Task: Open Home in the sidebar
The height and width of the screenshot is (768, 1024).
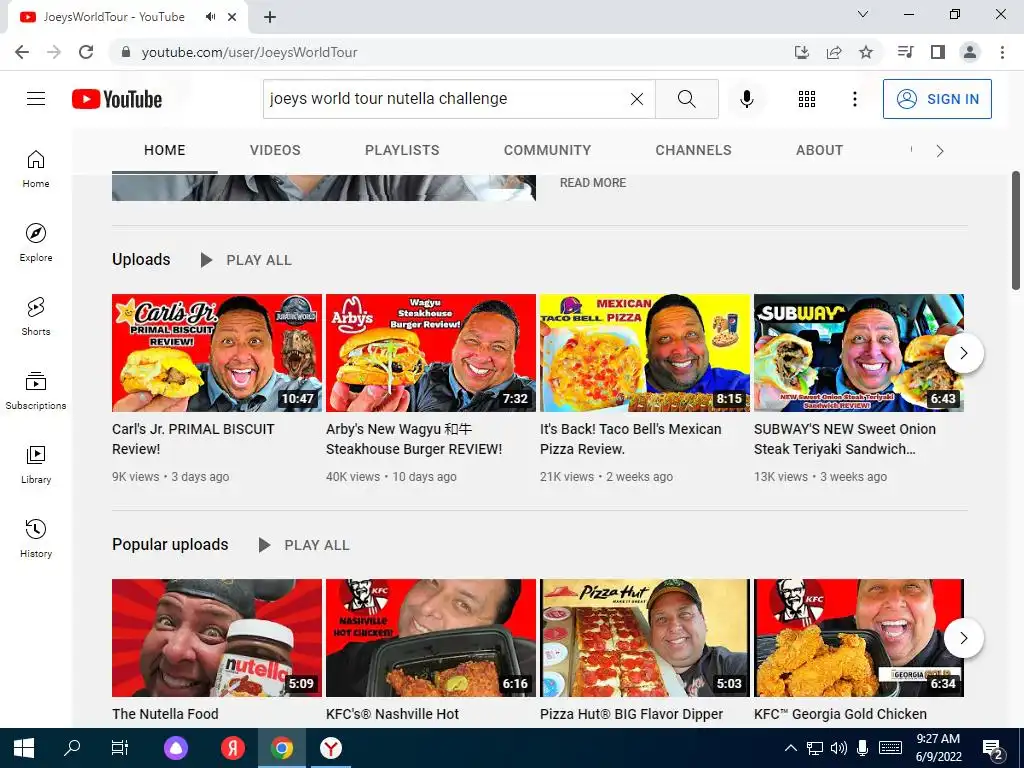Action: (x=36, y=168)
